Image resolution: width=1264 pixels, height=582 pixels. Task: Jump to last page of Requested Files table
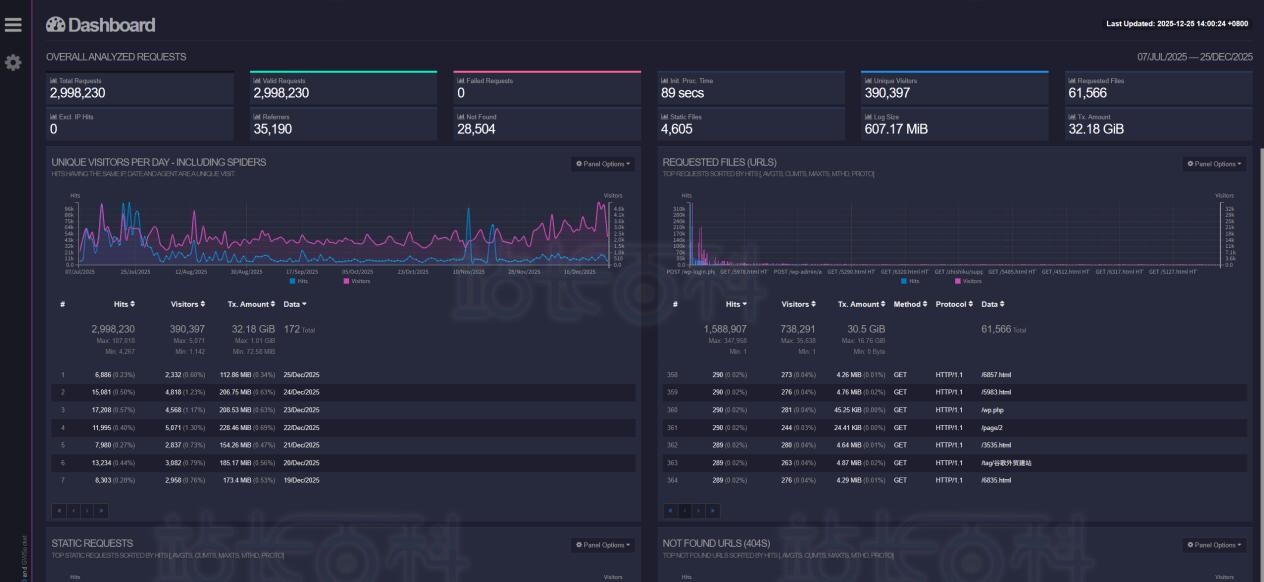click(x=712, y=510)
